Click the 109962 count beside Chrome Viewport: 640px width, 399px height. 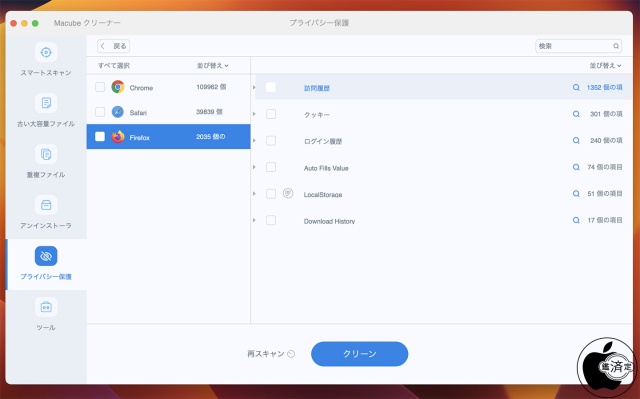(211, 87)
